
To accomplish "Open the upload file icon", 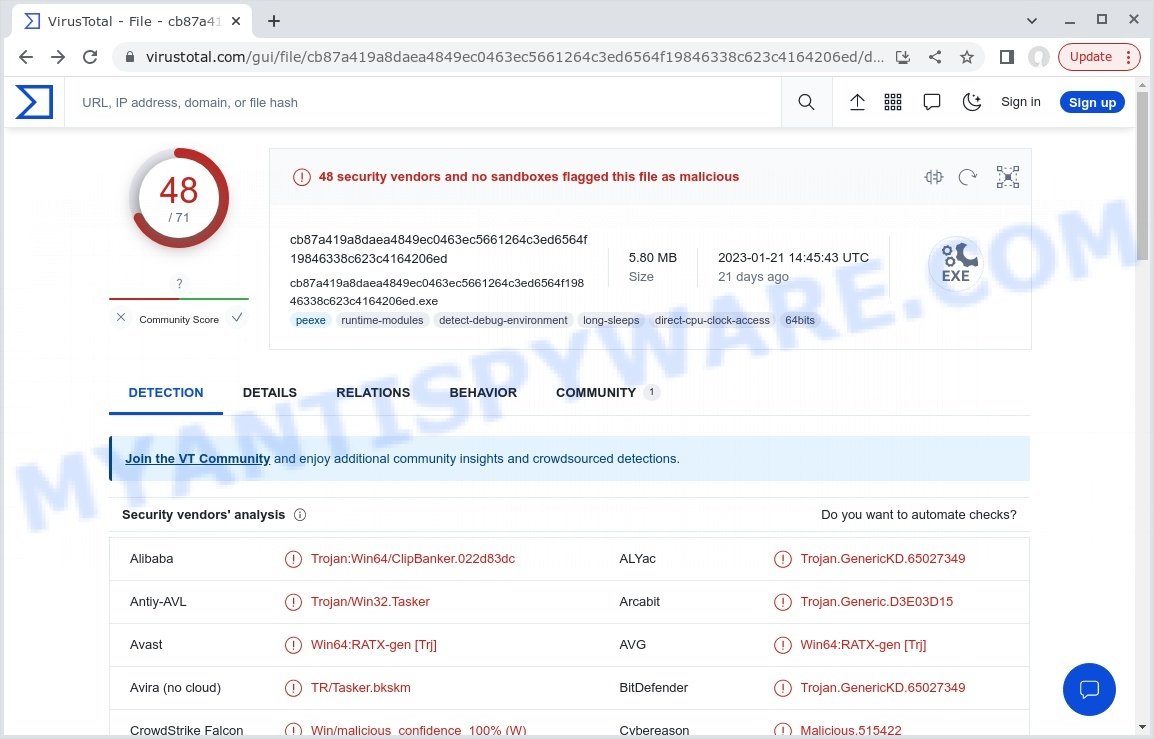I will tap(857, 102).
